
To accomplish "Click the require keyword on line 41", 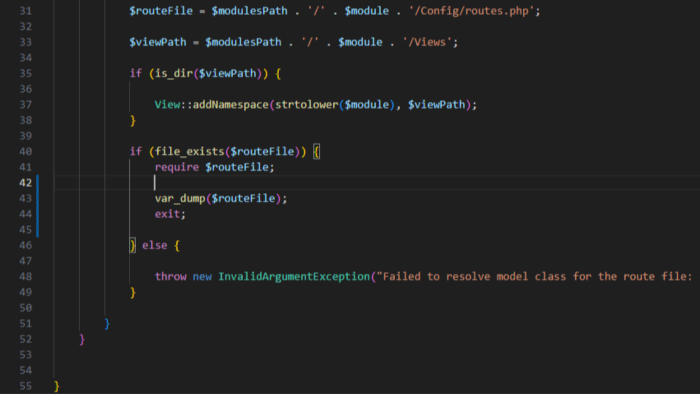I will coord(177,167).
